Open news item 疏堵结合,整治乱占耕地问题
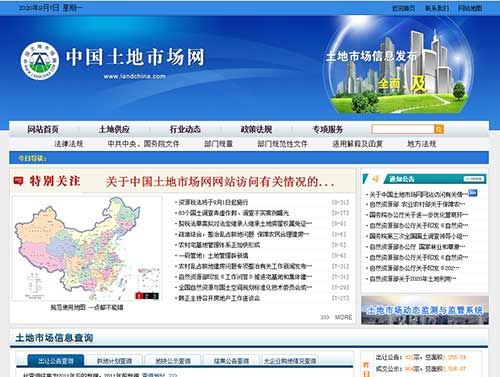The image size is (500, 377). point(244,234)
